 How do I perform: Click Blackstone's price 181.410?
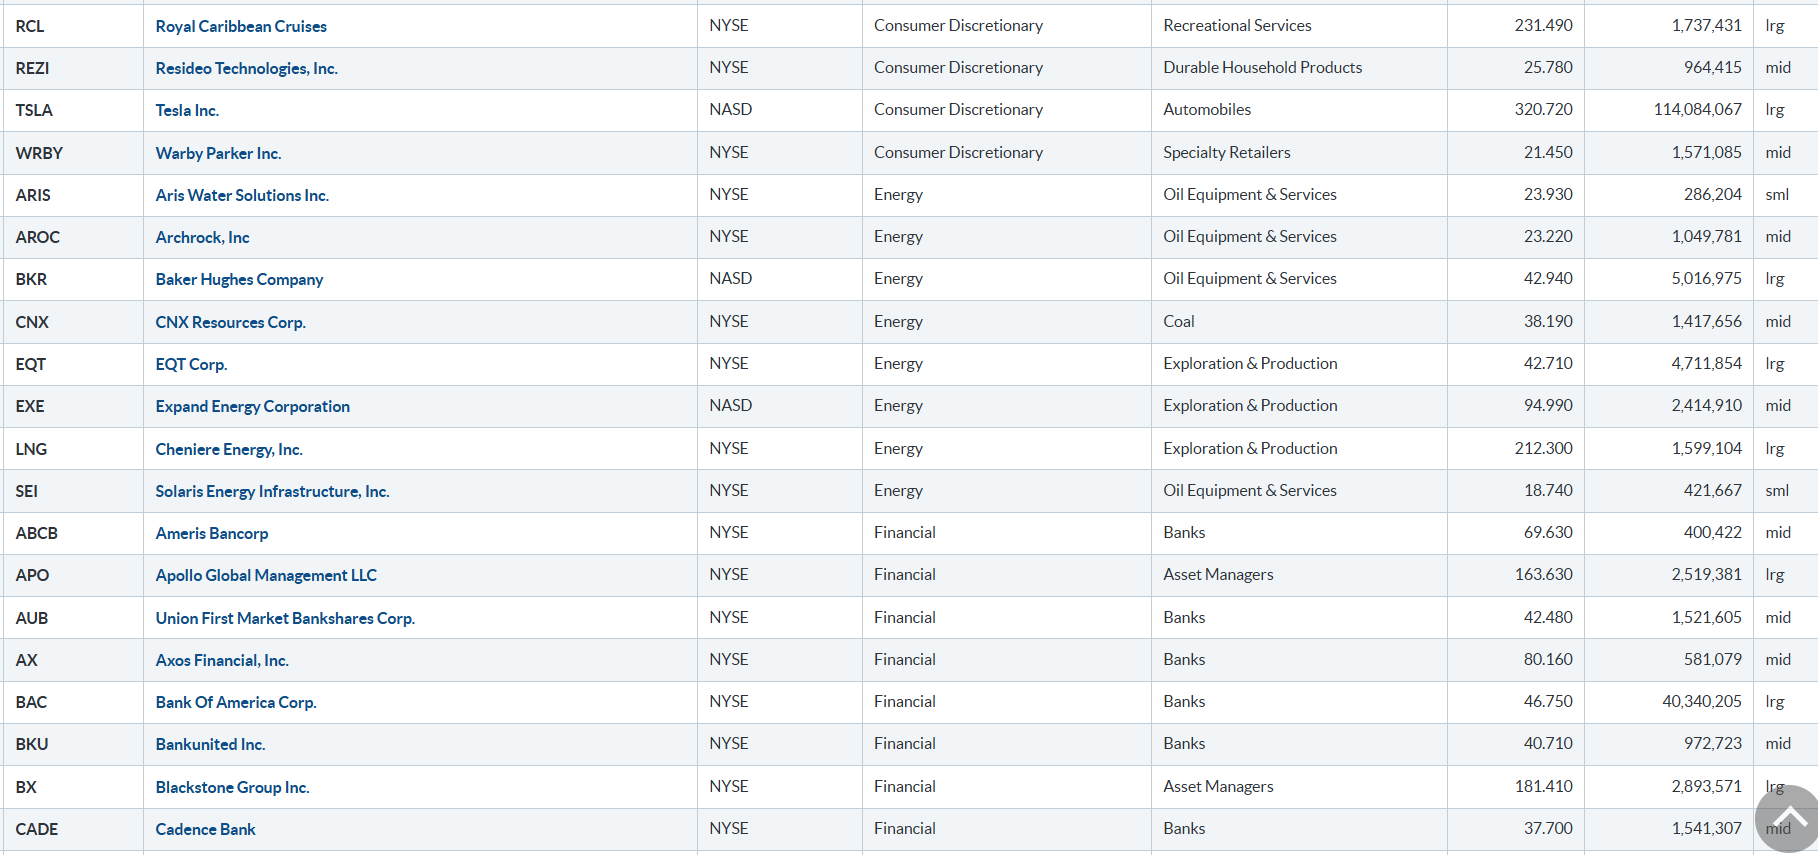[1543, 787]
